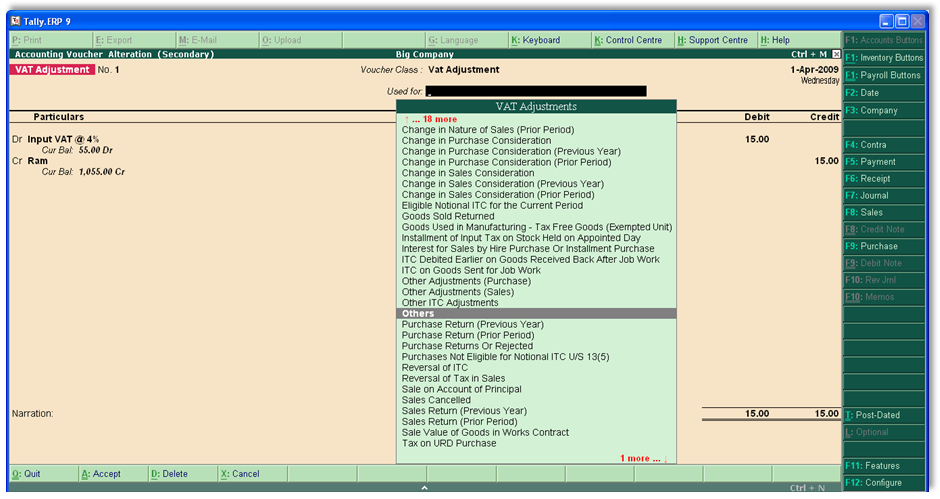Click the VAT Adjustment voucher type label
Screen dimensions: 940x499
52,70
